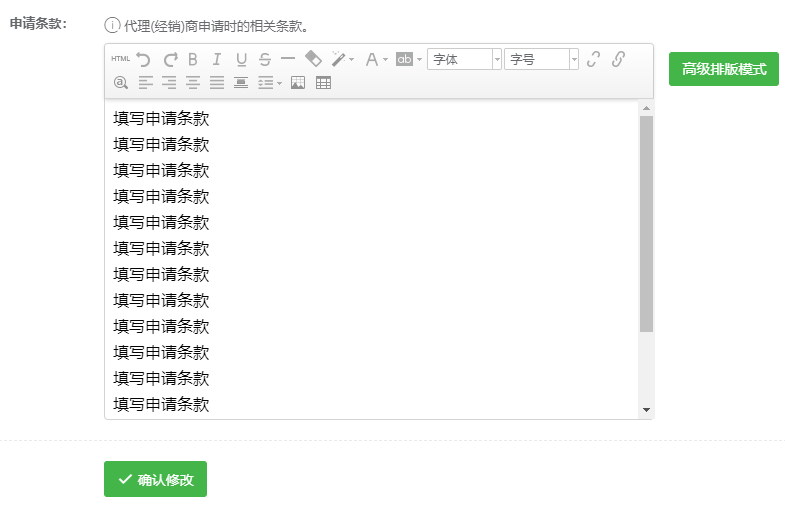Click the info icon beside 代理(经销)商申请时的相关条款
Viewport: 785px width, 506px height.
pos(112,25)
